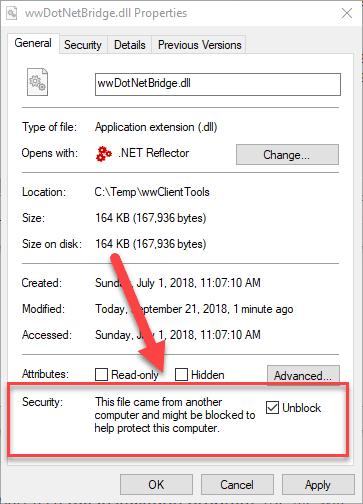Click the Location path C:\Temp\wwClientTools
Screen dimensions: 363x504
coord(152,192)
